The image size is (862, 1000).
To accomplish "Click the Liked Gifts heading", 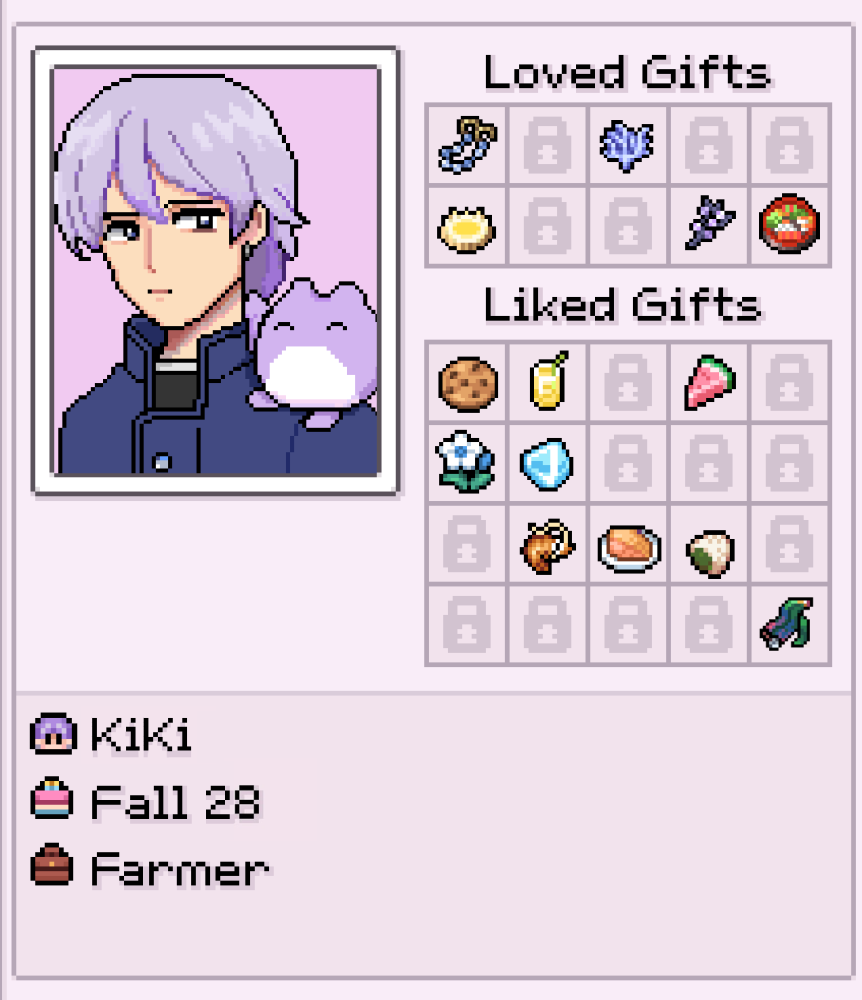I will (x=622, y=305).
